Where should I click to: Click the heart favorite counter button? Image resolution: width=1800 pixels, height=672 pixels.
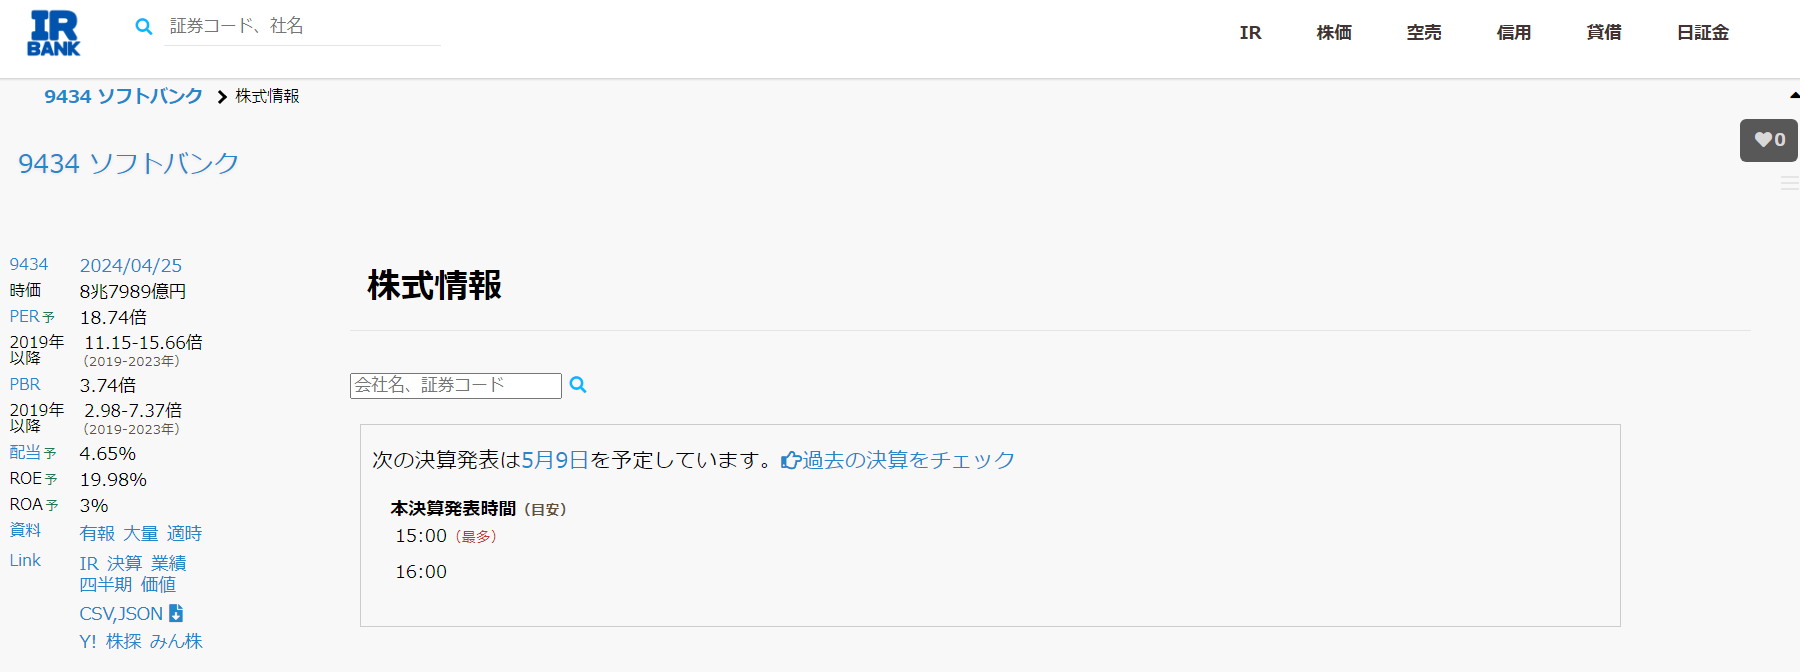(1769, 140)
